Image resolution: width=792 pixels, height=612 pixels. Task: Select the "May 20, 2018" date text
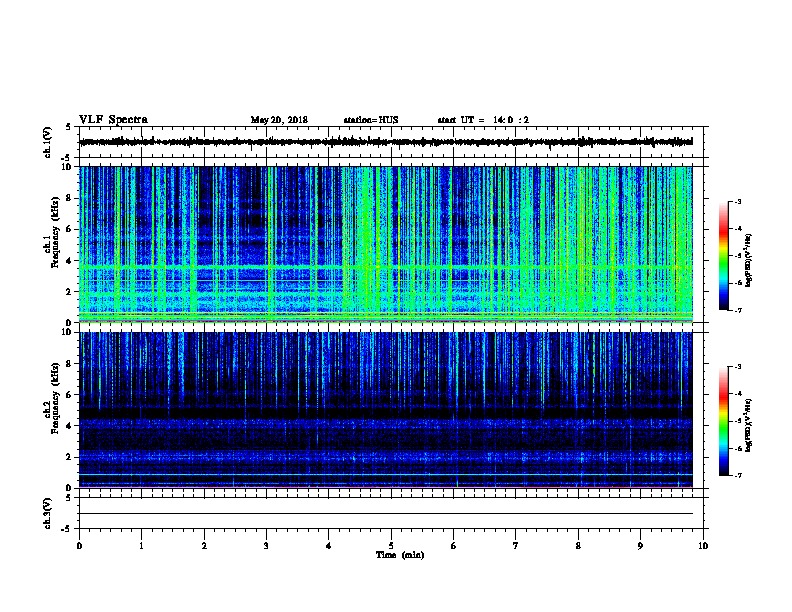tap(279, 120)
